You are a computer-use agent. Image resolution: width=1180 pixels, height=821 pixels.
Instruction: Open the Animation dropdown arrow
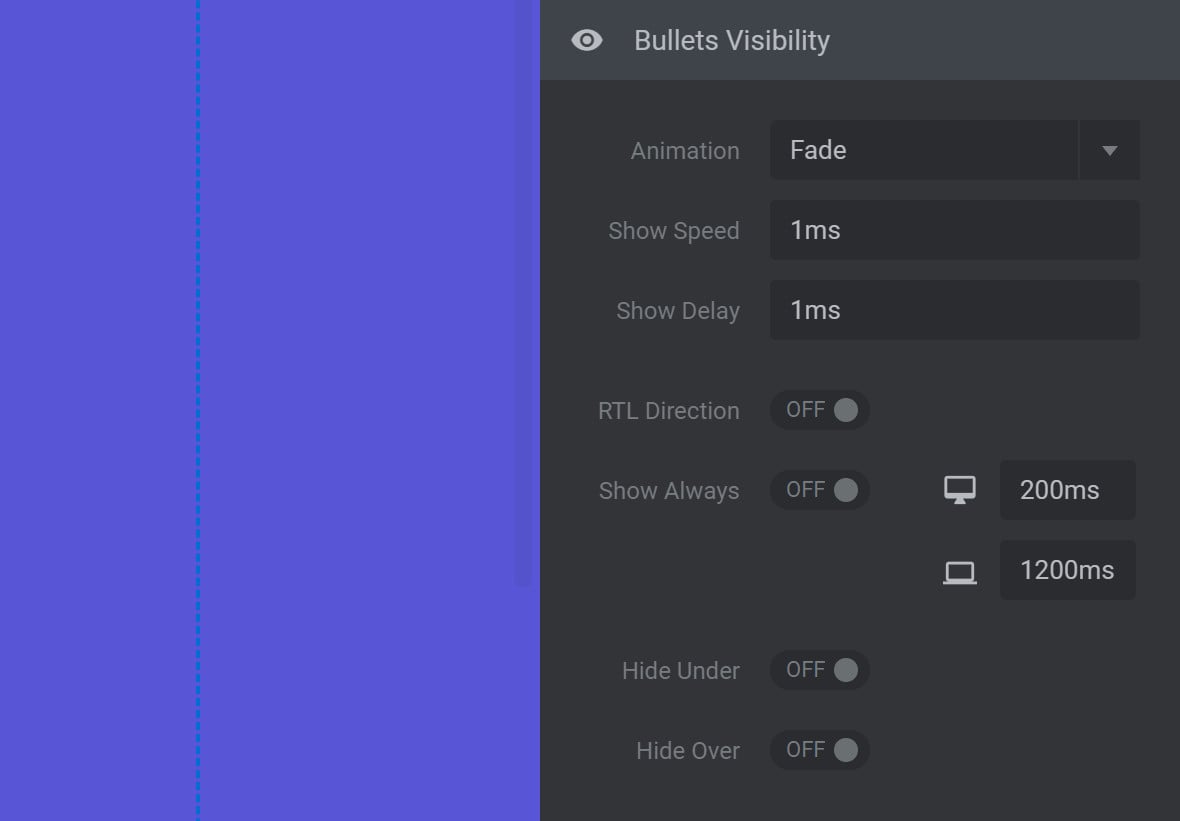coord(1109,151)
